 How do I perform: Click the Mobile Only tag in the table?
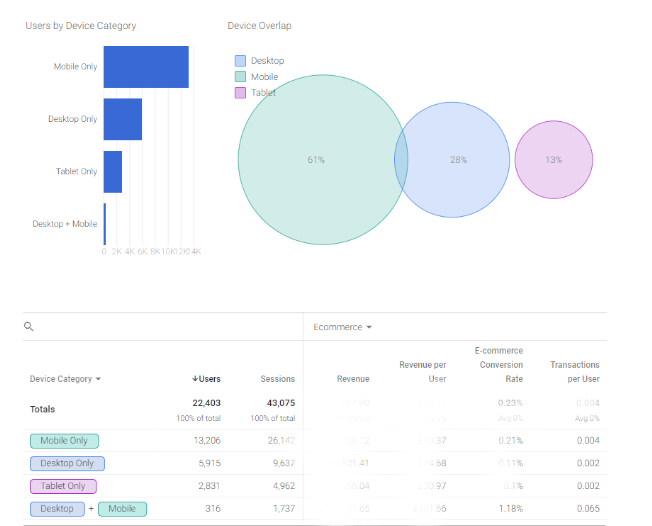[x=64, y=441]
